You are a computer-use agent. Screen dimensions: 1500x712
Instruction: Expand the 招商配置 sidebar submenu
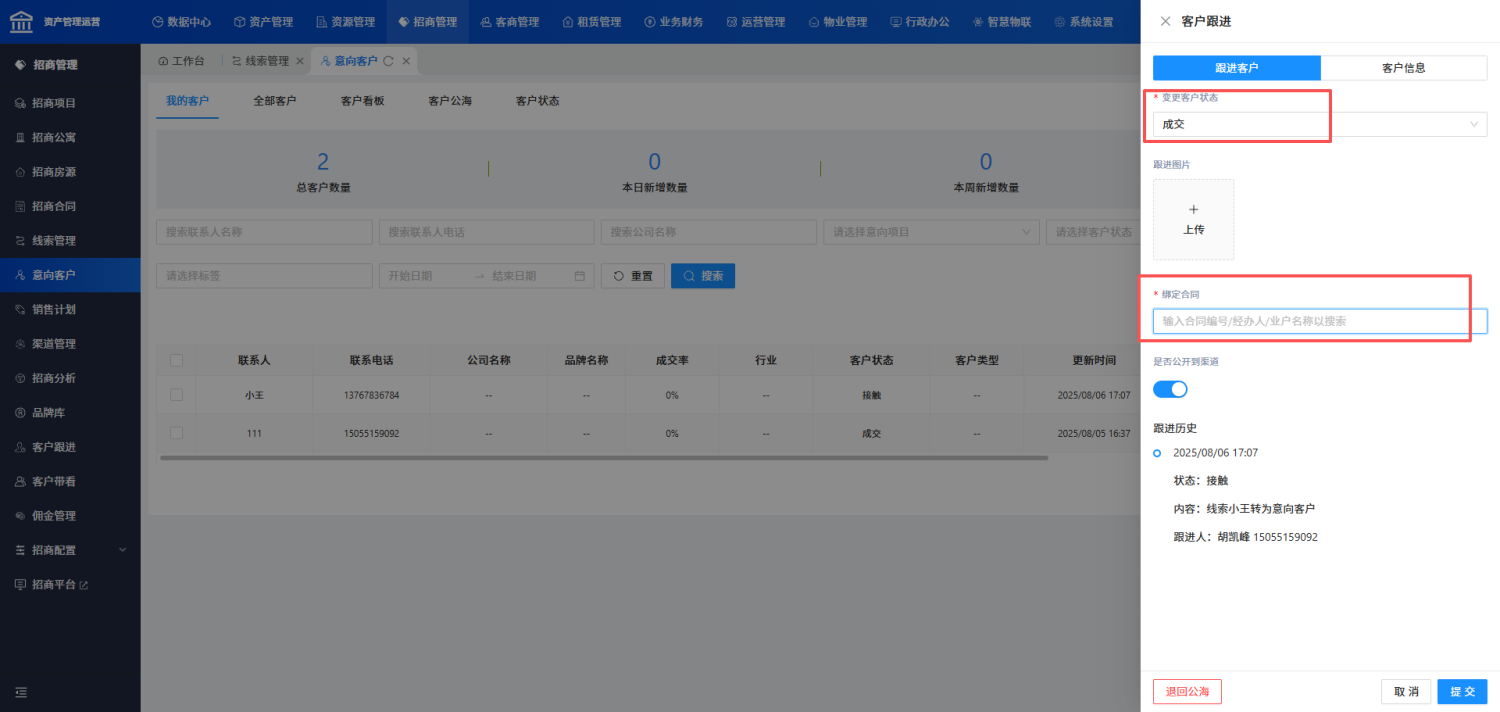tap(70, 550)
